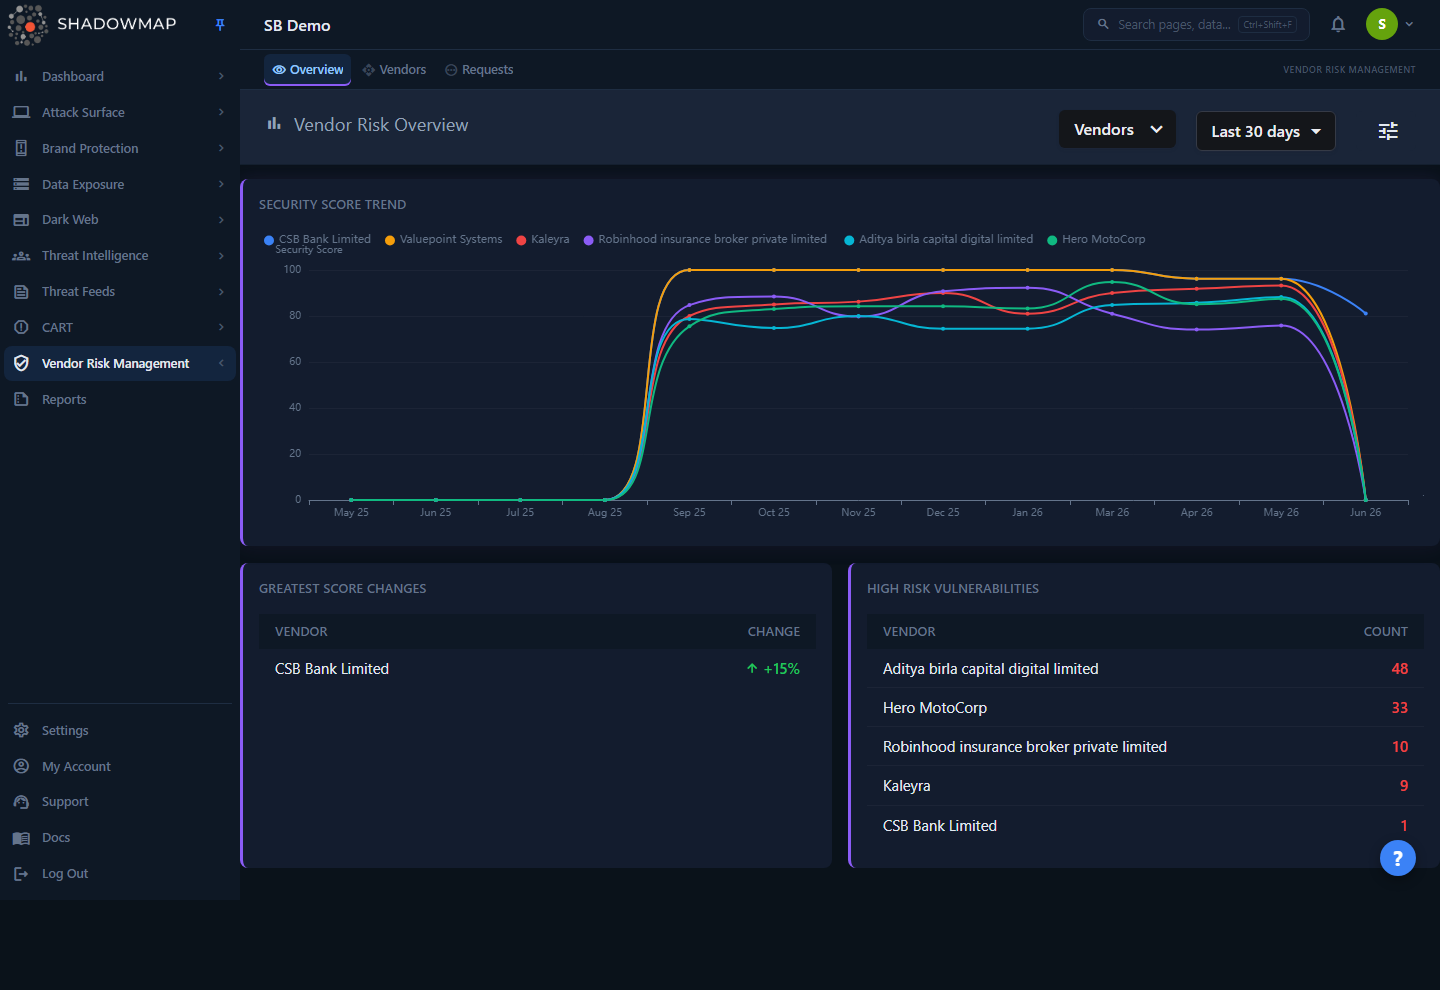Pin the sidebar with the pin icon
The height and width of the screenshot is (990, 1440).
pyautogui.click(x=220, y=25)
